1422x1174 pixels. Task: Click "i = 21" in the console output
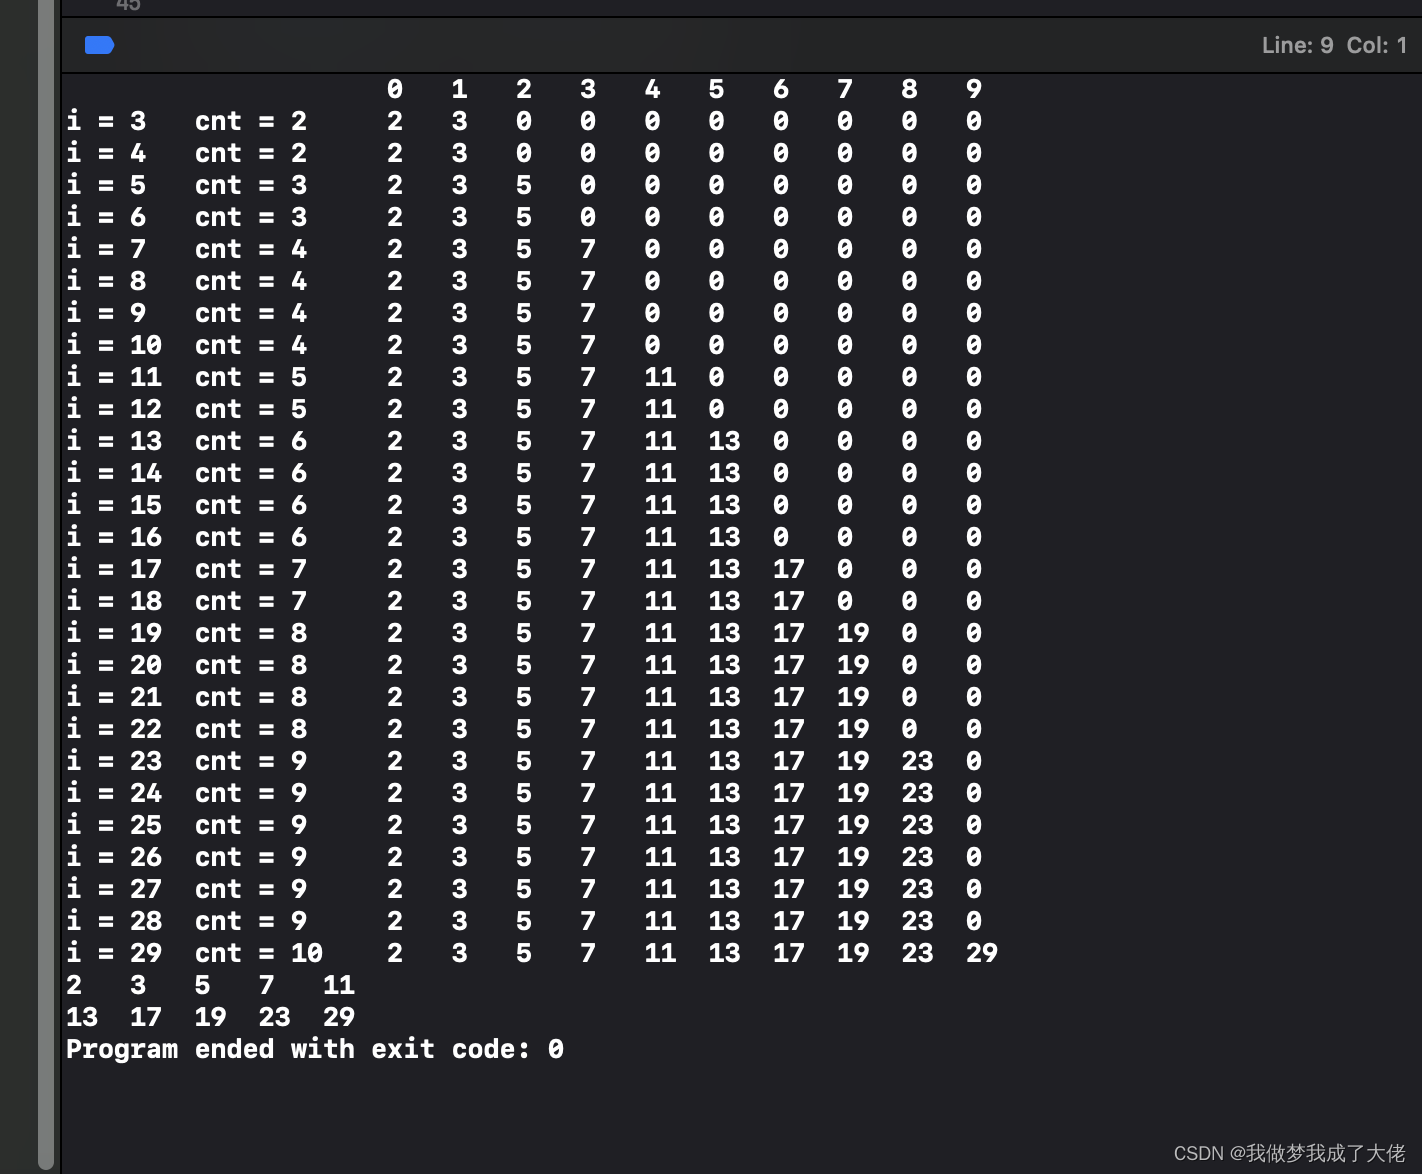(x=114, y=697)
